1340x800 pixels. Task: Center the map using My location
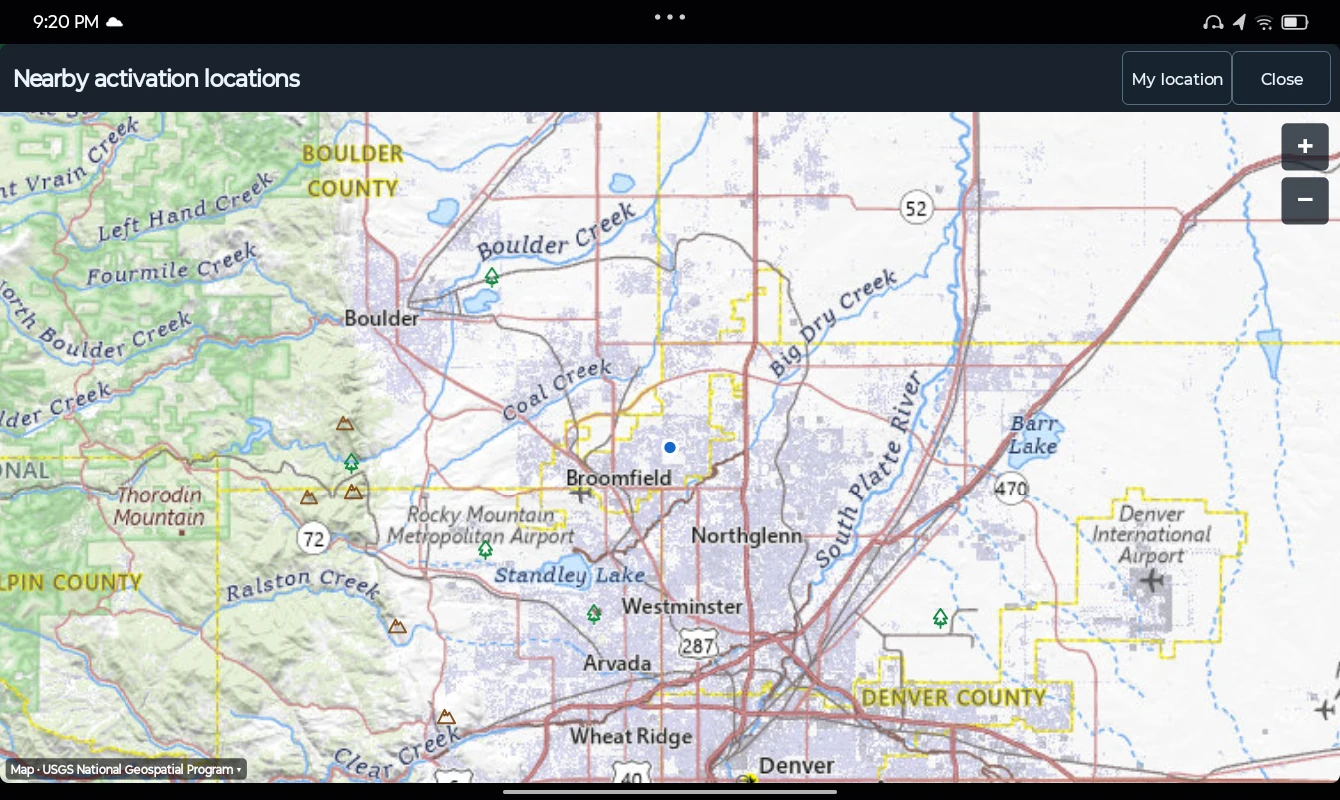1177,78
